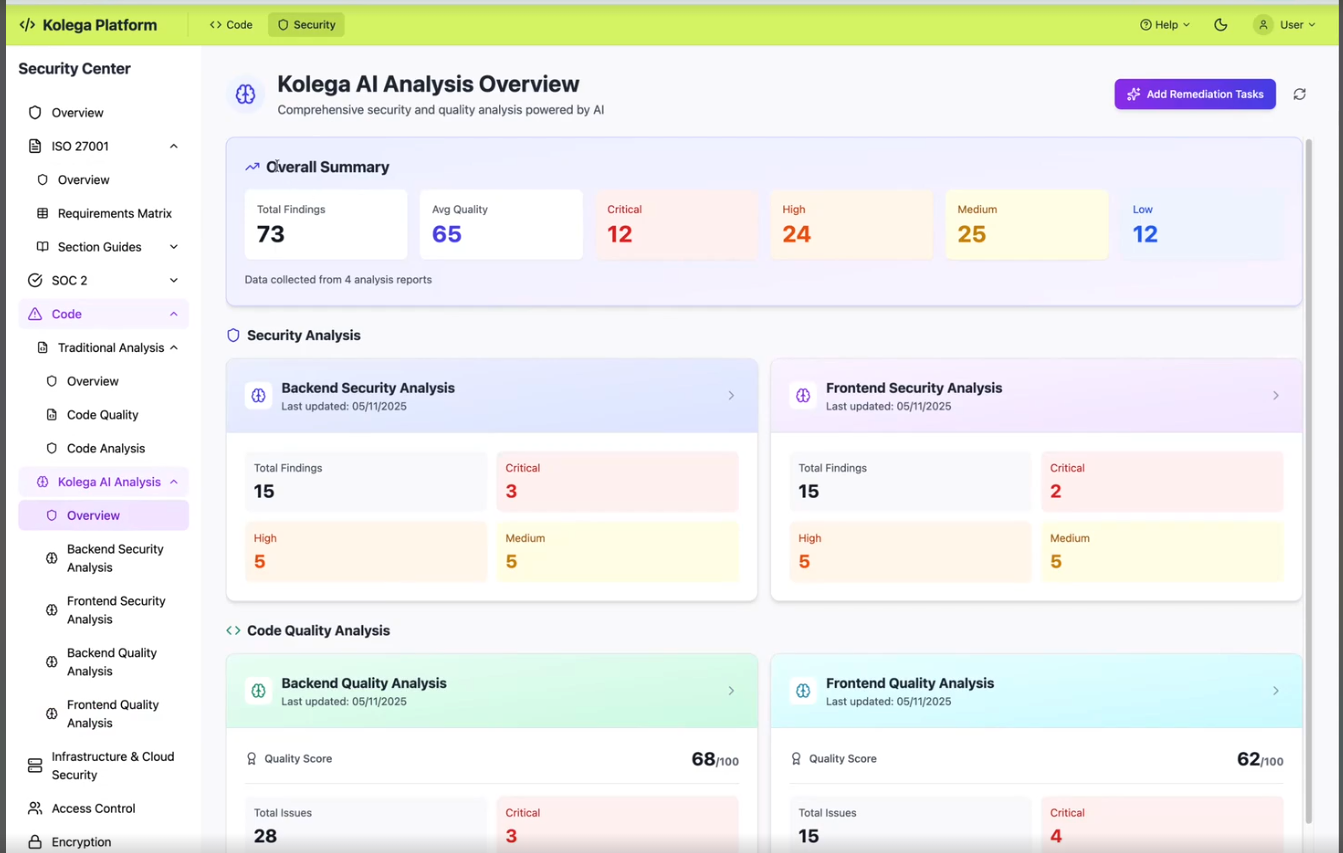The height and width of the screenshot is (853, 1343).
Task: Click the code brackets icon beside Code Quality Analysis
Action: point(233,630)
